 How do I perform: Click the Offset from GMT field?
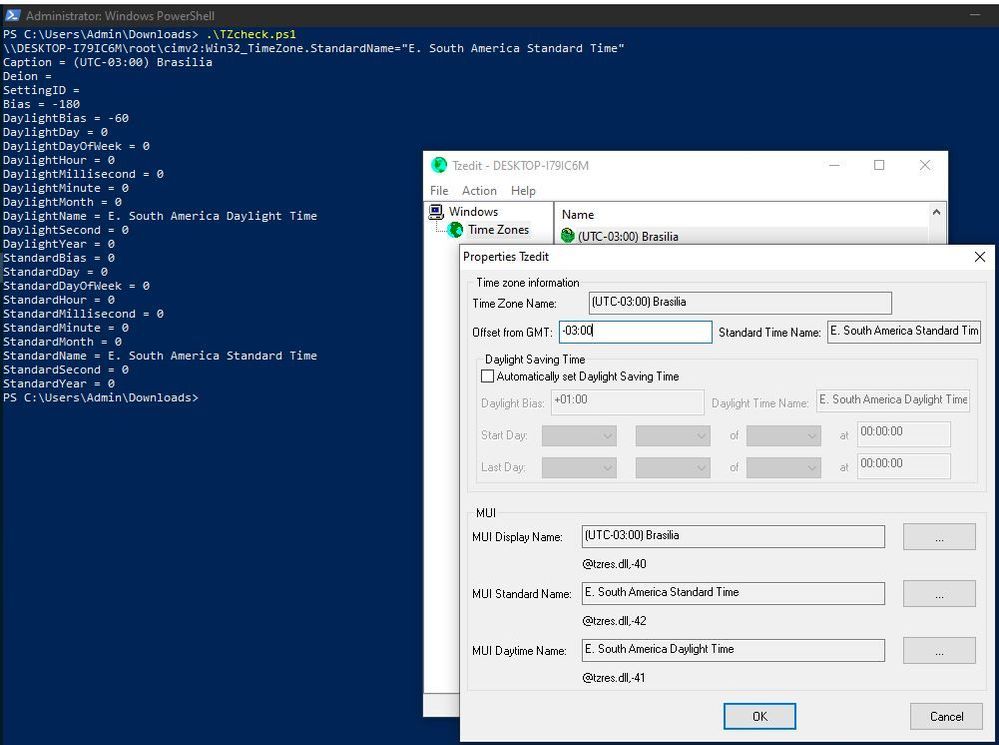click(635, 331)
